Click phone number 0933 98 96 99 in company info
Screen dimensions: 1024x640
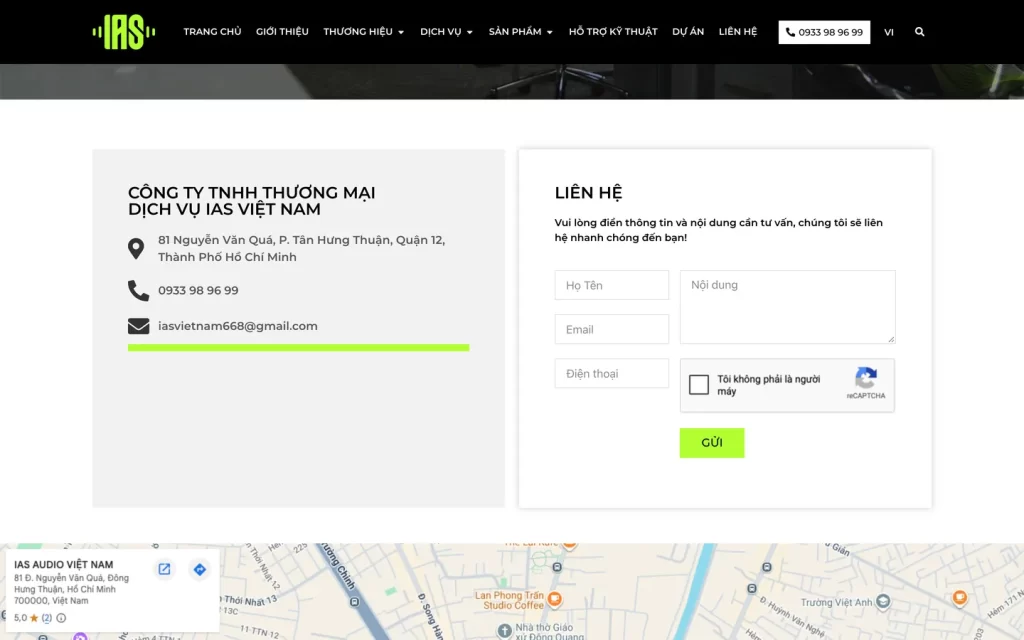click(x=198, y=291)
